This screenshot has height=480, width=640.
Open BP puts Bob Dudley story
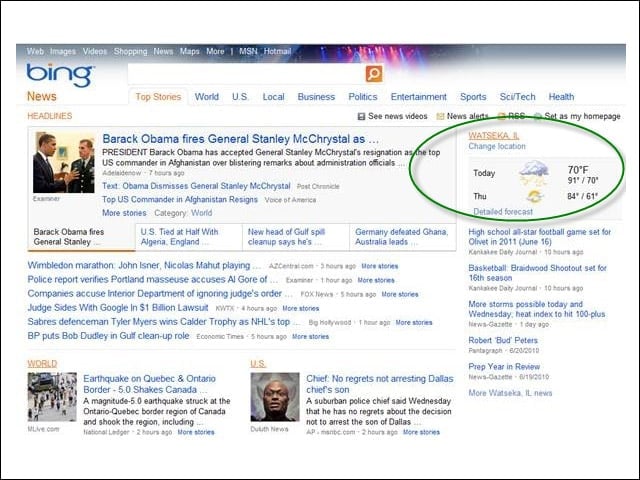[109, 336]
